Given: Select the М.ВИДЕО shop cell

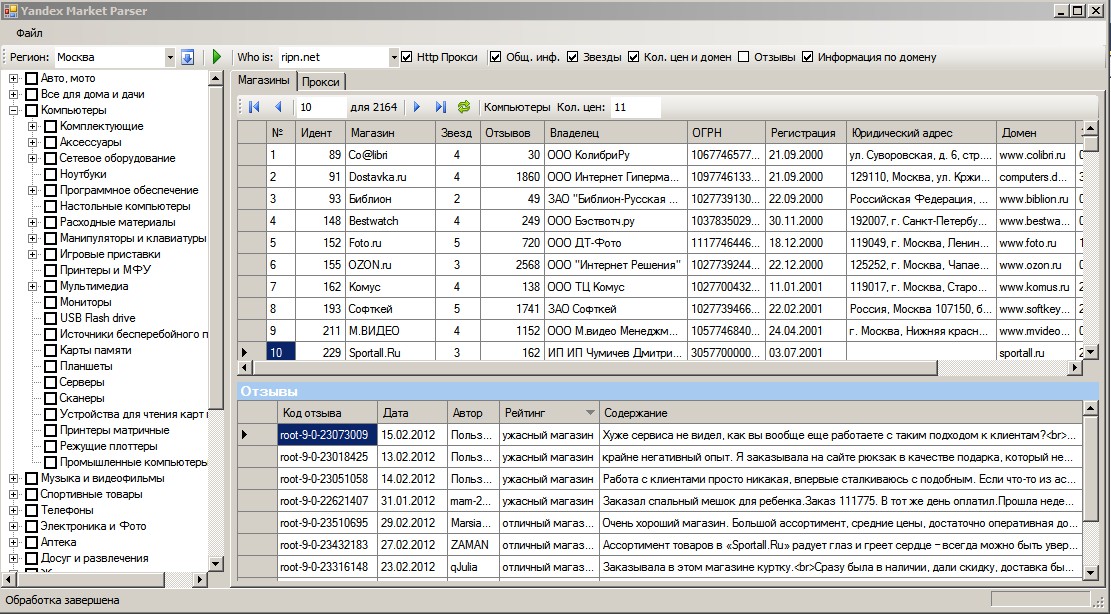Looking at the screenshot, I should [390, 331].
